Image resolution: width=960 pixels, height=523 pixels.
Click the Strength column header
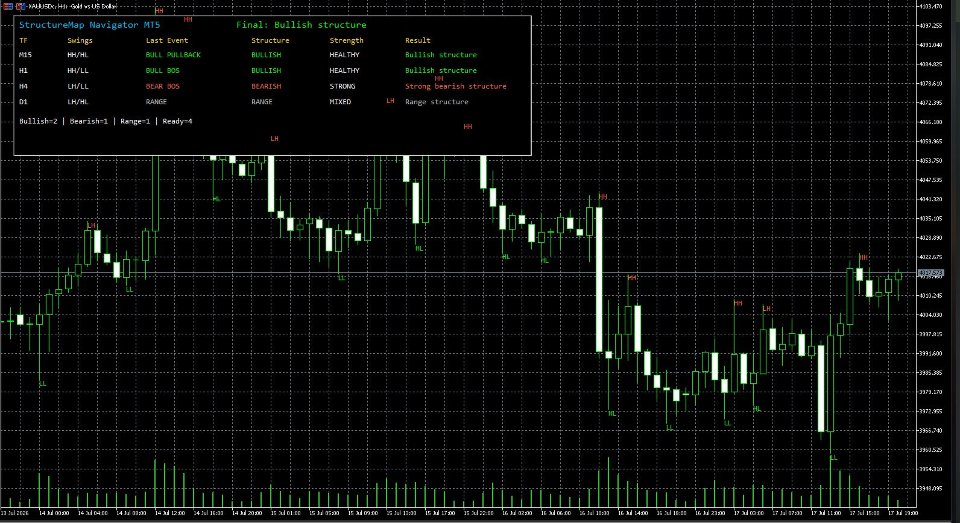[x=346, y=40]
